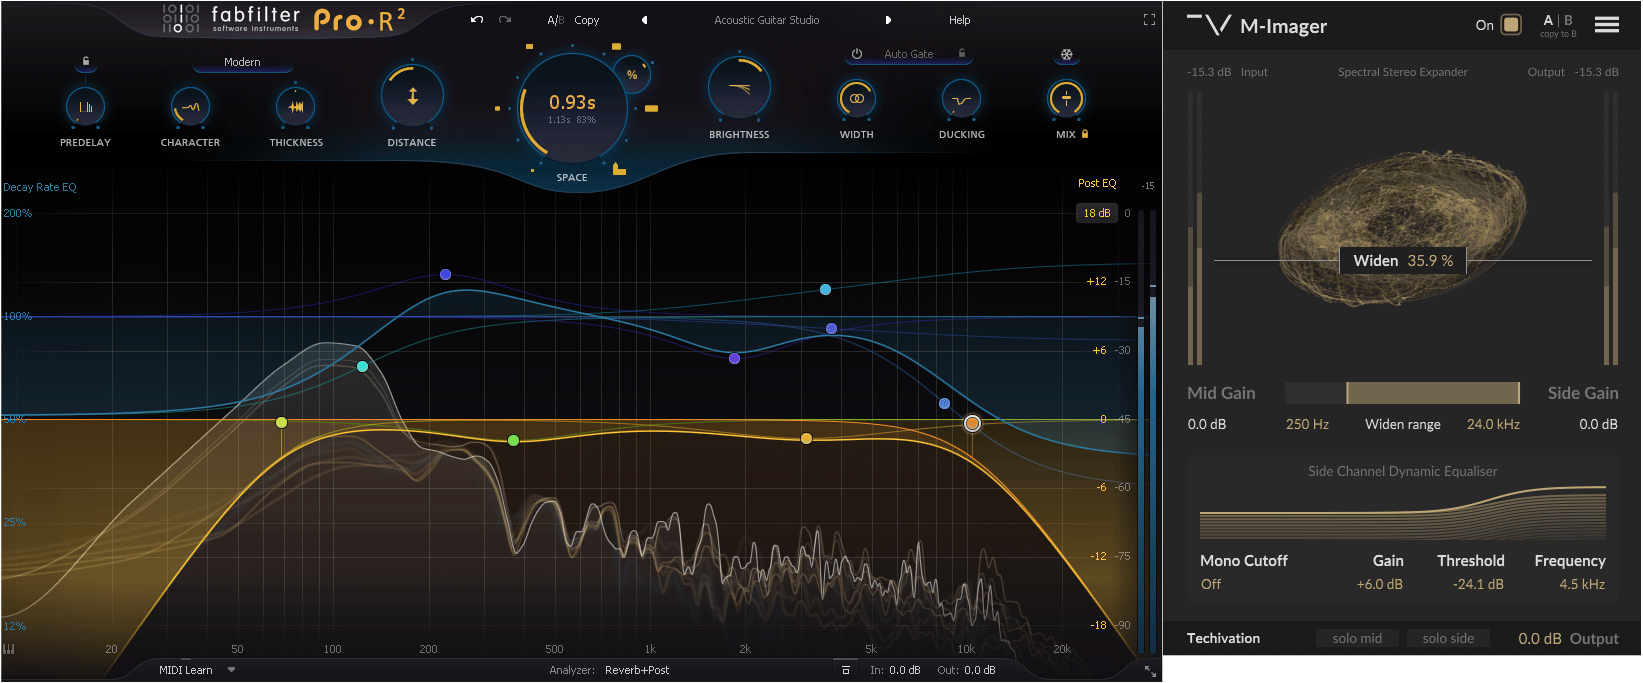Click the Decay Rate EQ label

(x=40, y=187)
